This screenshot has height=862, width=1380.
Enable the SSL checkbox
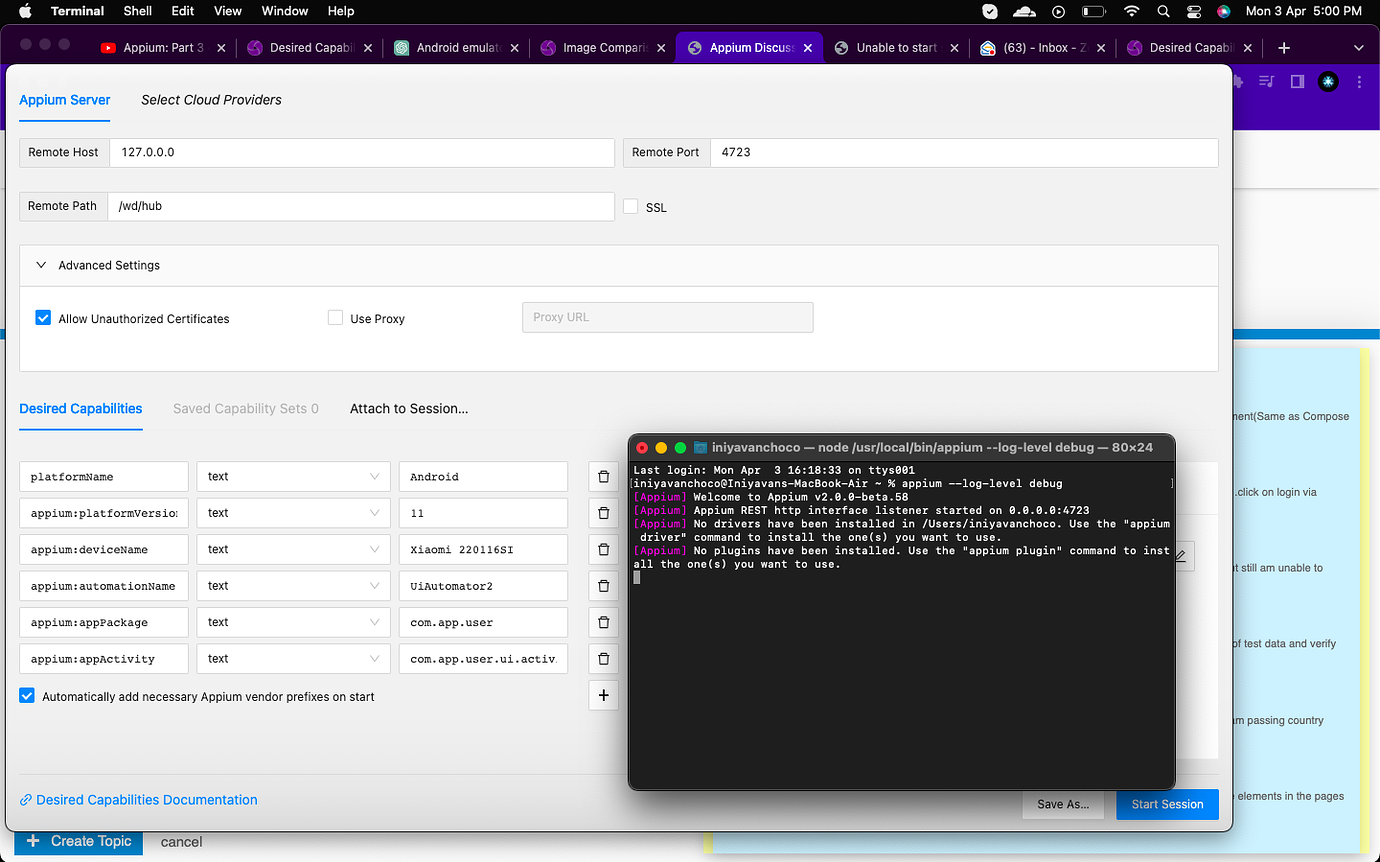click(x=630, y=206)
